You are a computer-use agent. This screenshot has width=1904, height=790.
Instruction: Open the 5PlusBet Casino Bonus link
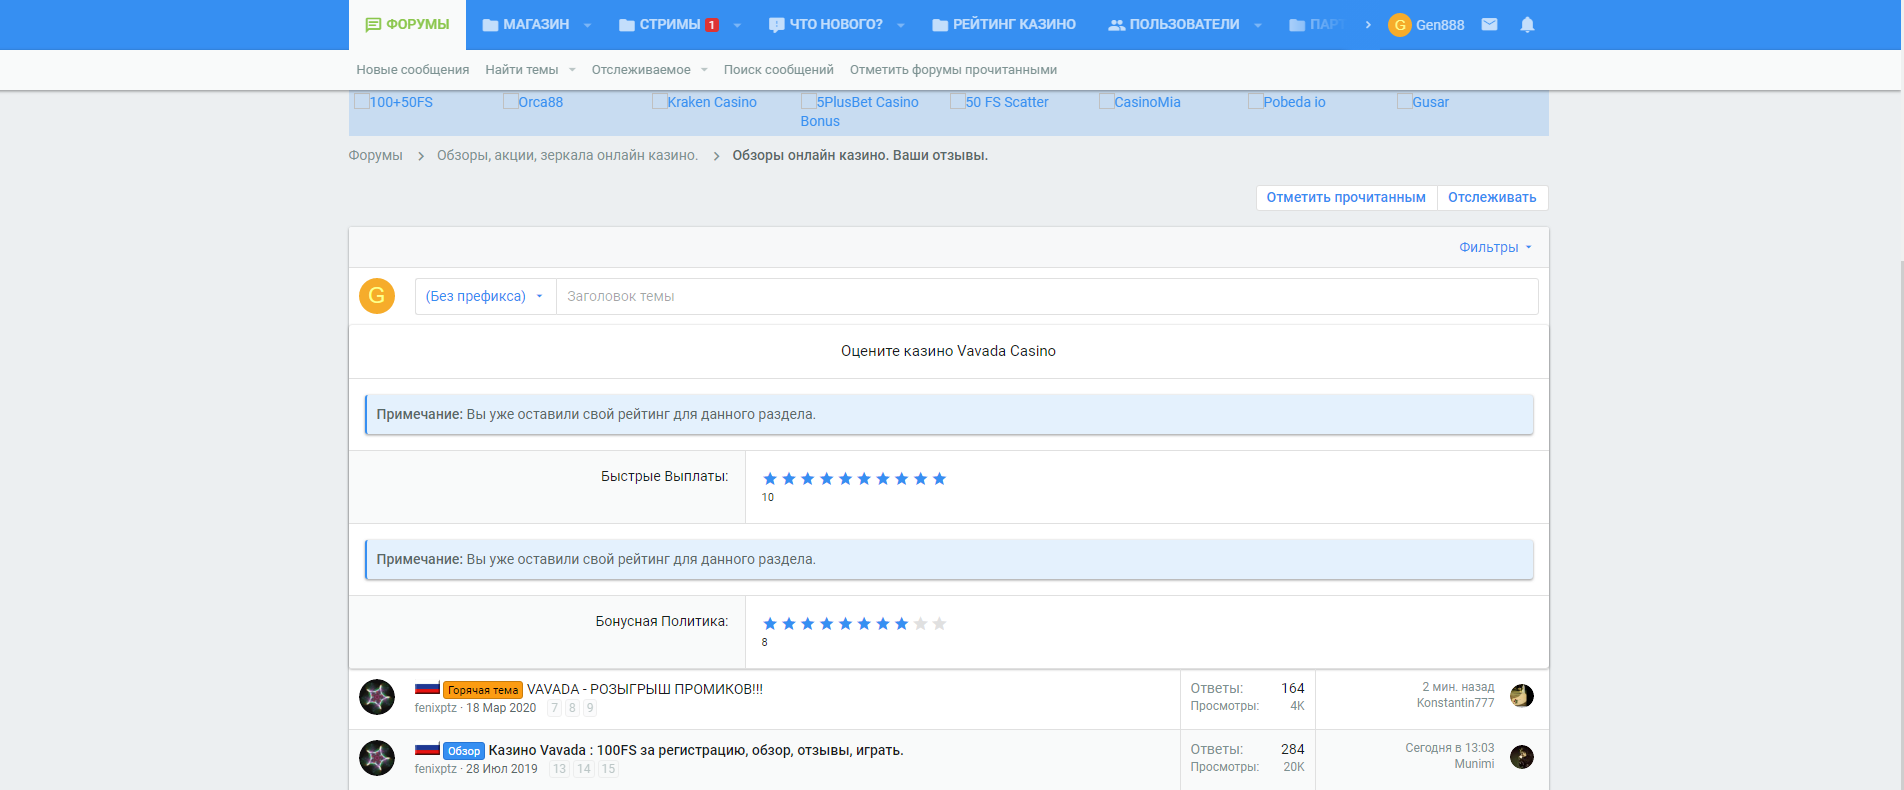tap(859, 111)
